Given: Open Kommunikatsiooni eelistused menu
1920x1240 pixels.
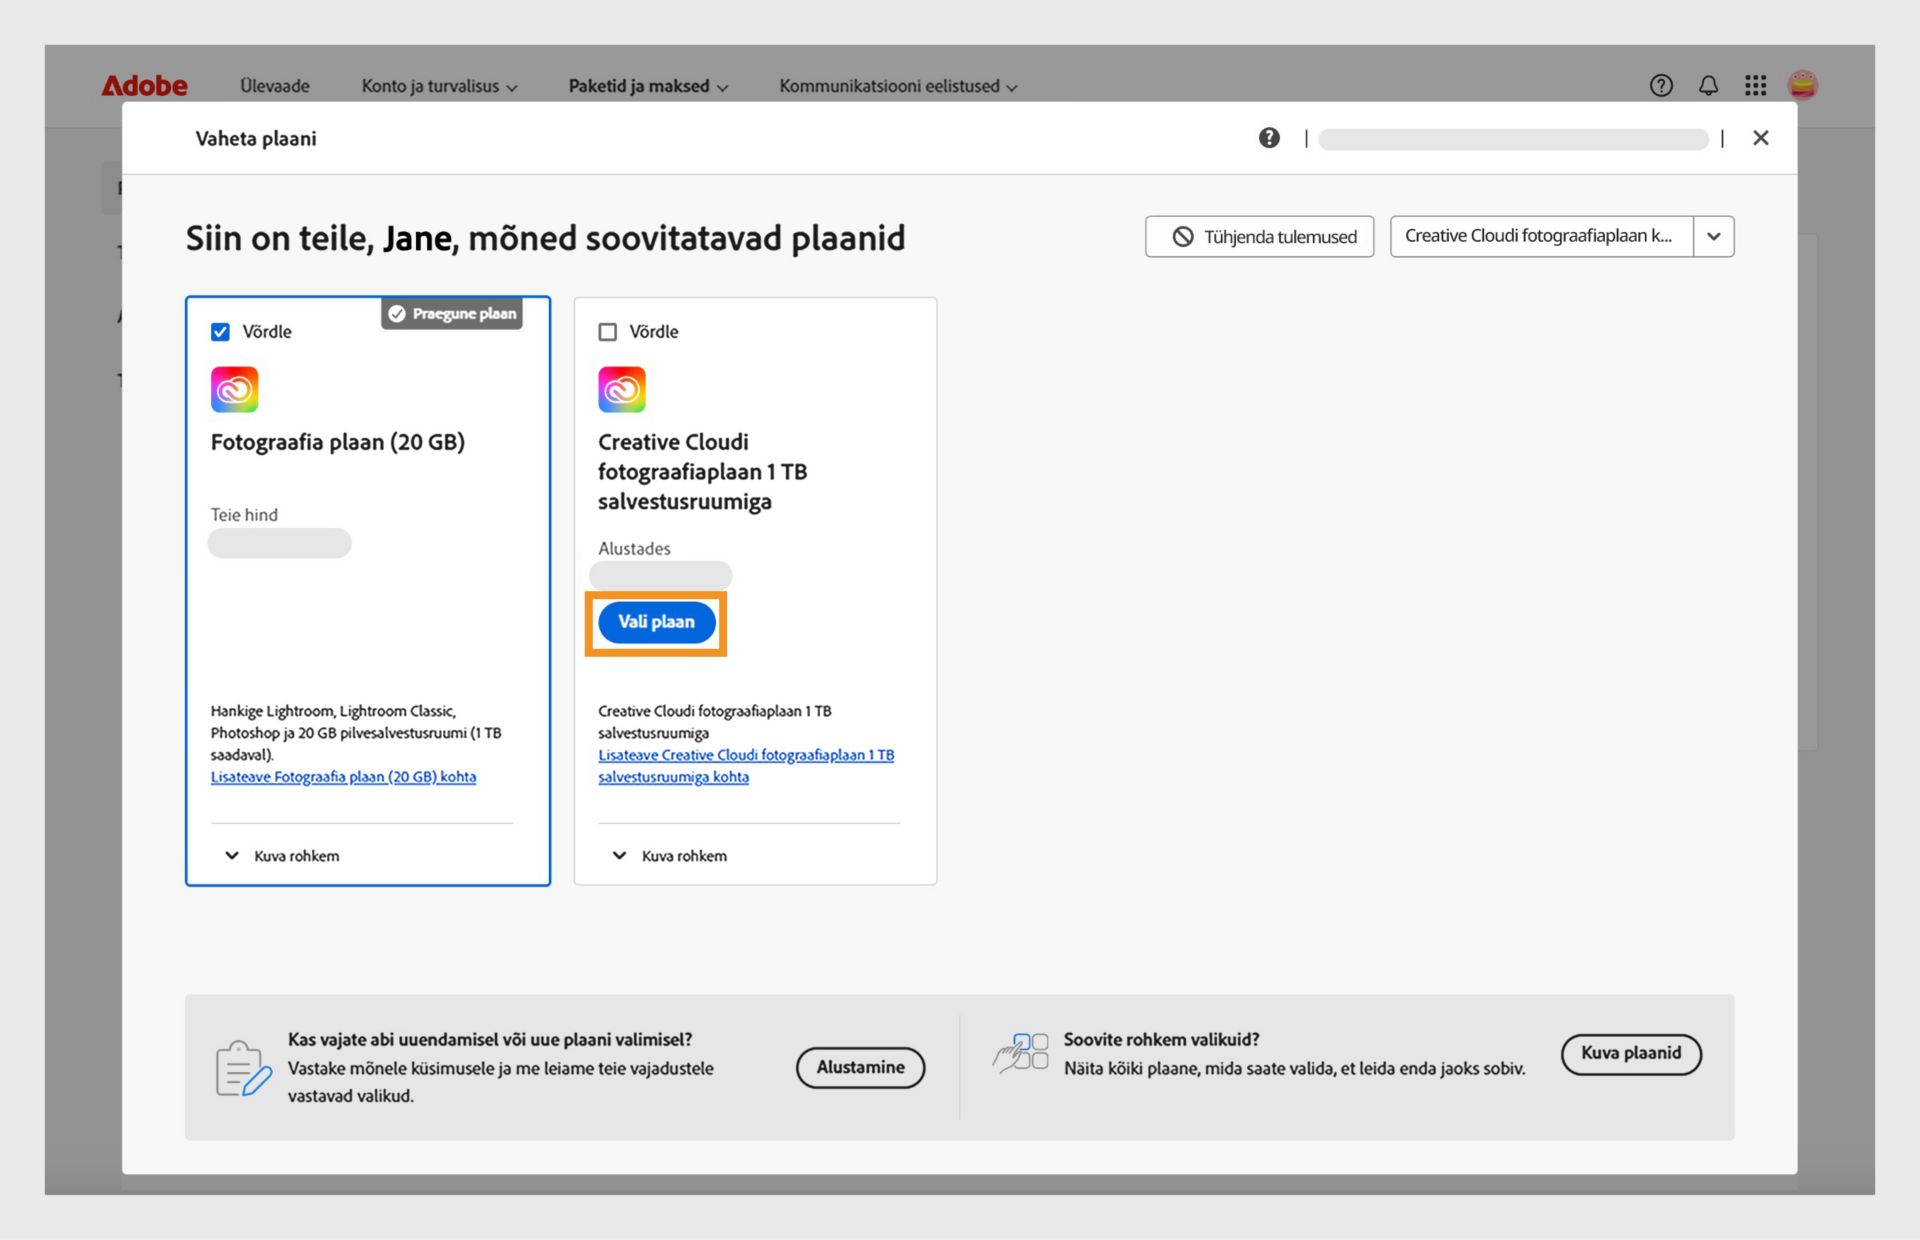Looking at the screenshot, I should click(x=898, y=86).
